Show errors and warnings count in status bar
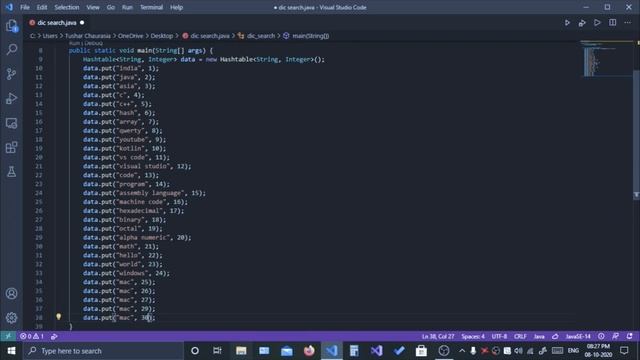The height and width of the screenshot is (360, 640). tap(32, 336)
